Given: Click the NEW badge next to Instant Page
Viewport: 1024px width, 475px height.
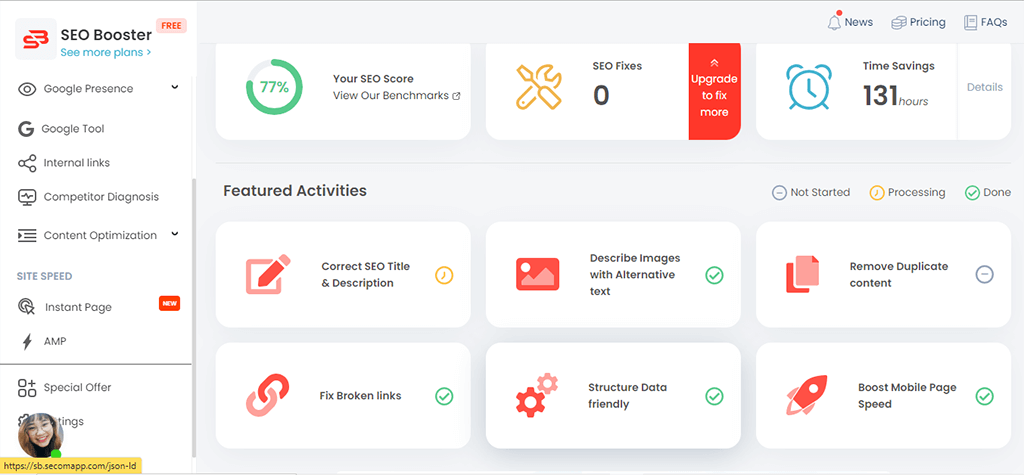Looking at the screenshot, I should [x=169, y=304].
